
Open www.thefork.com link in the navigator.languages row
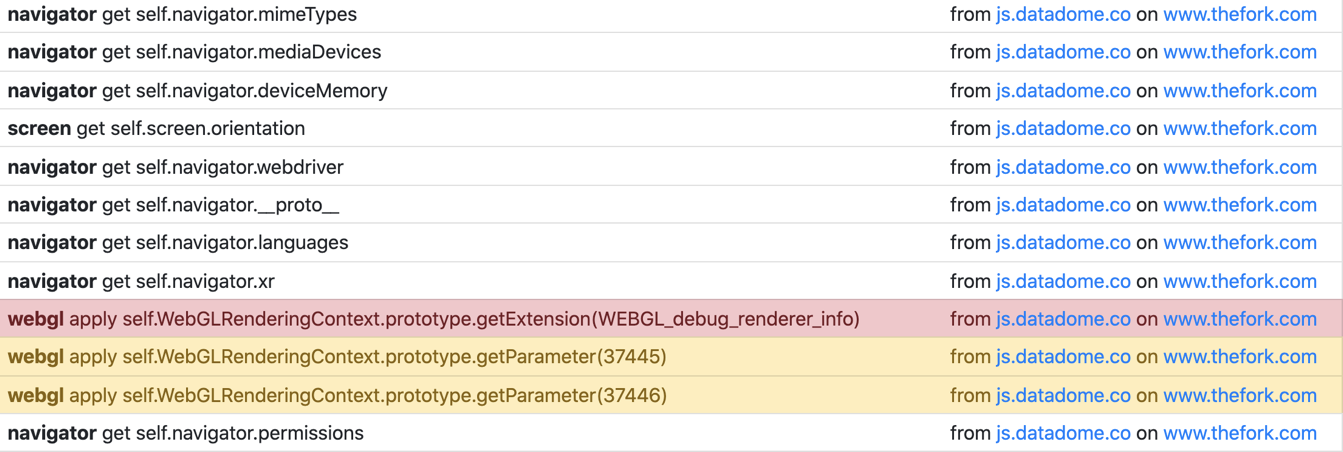1239,243
